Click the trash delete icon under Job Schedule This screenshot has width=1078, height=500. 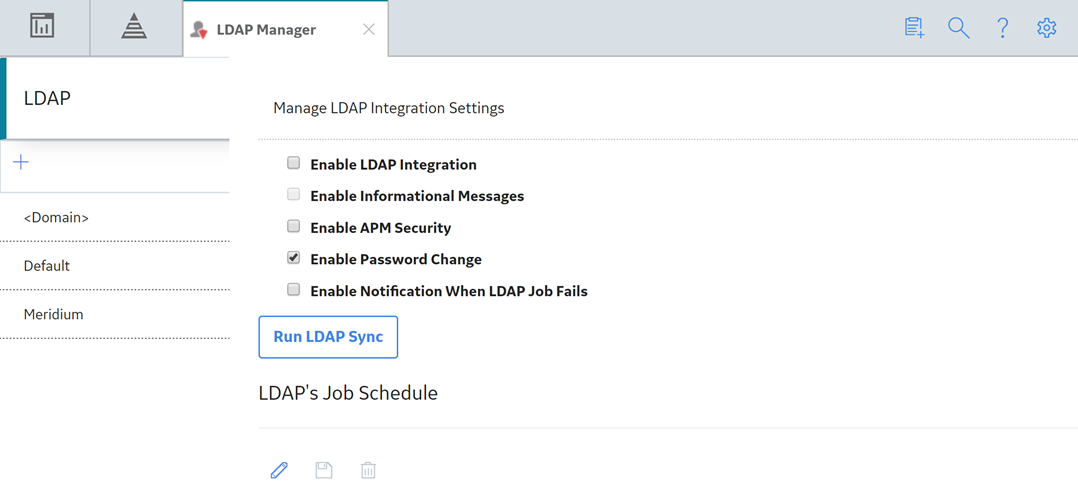(368, 470)
